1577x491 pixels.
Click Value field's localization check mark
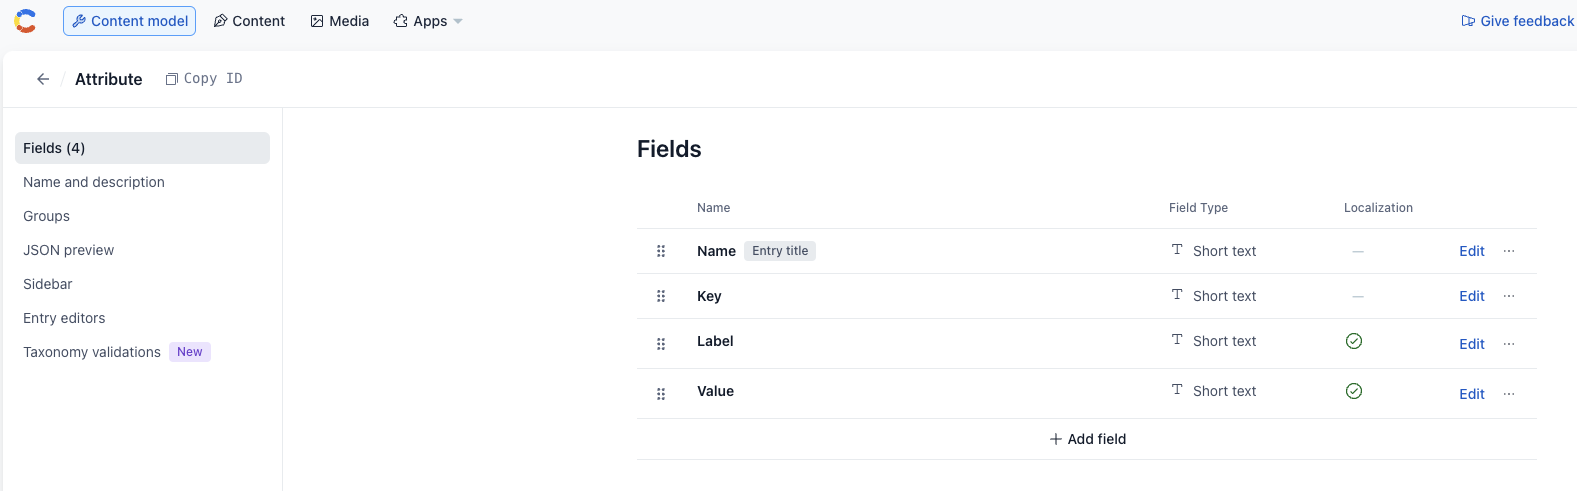[x=1354, y=391]
